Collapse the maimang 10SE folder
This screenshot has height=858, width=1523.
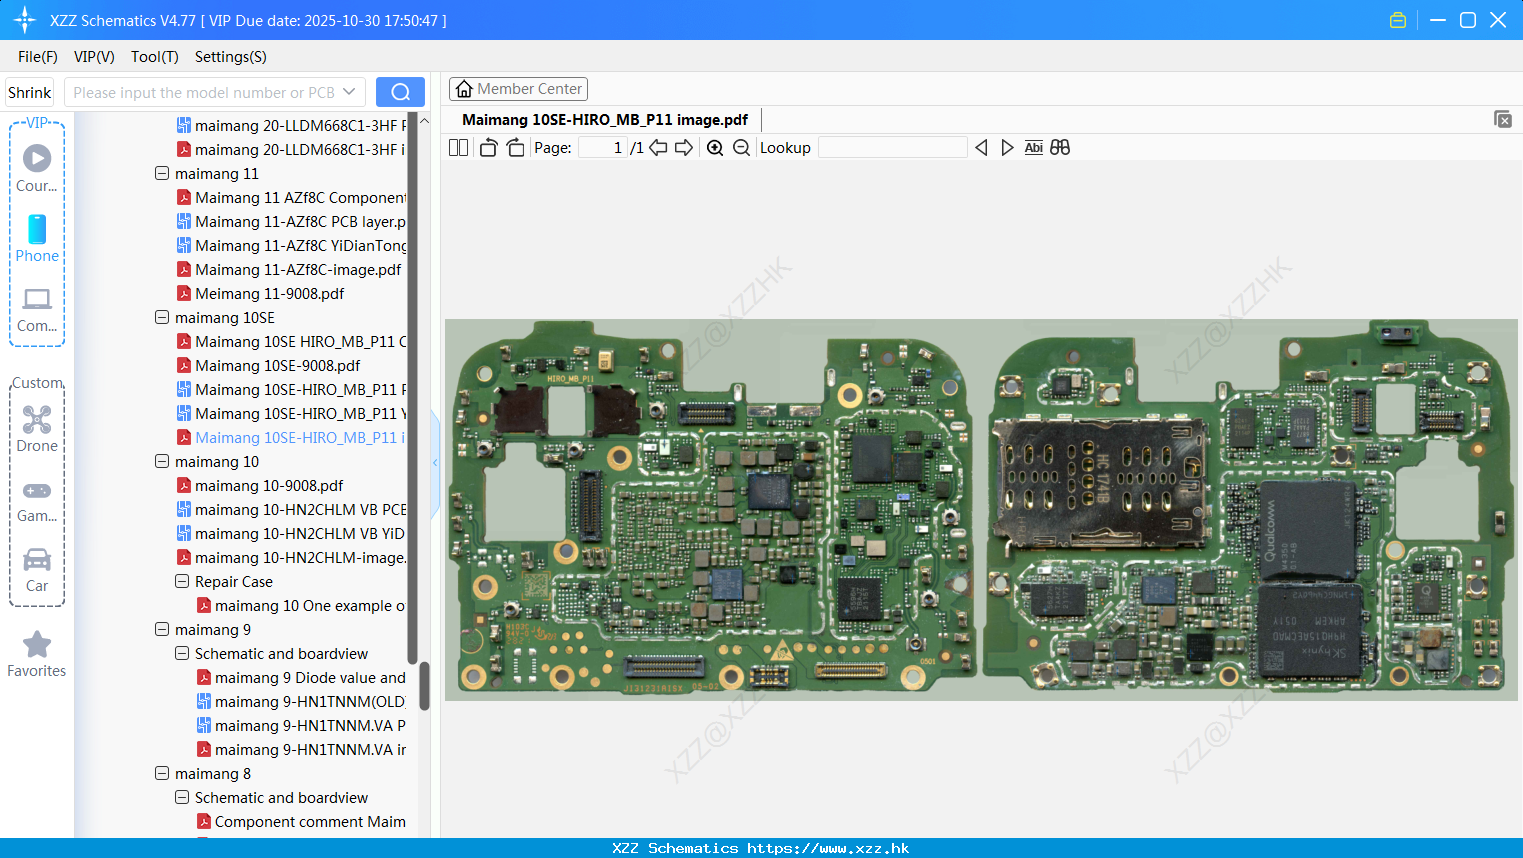[x=162, y=317]
